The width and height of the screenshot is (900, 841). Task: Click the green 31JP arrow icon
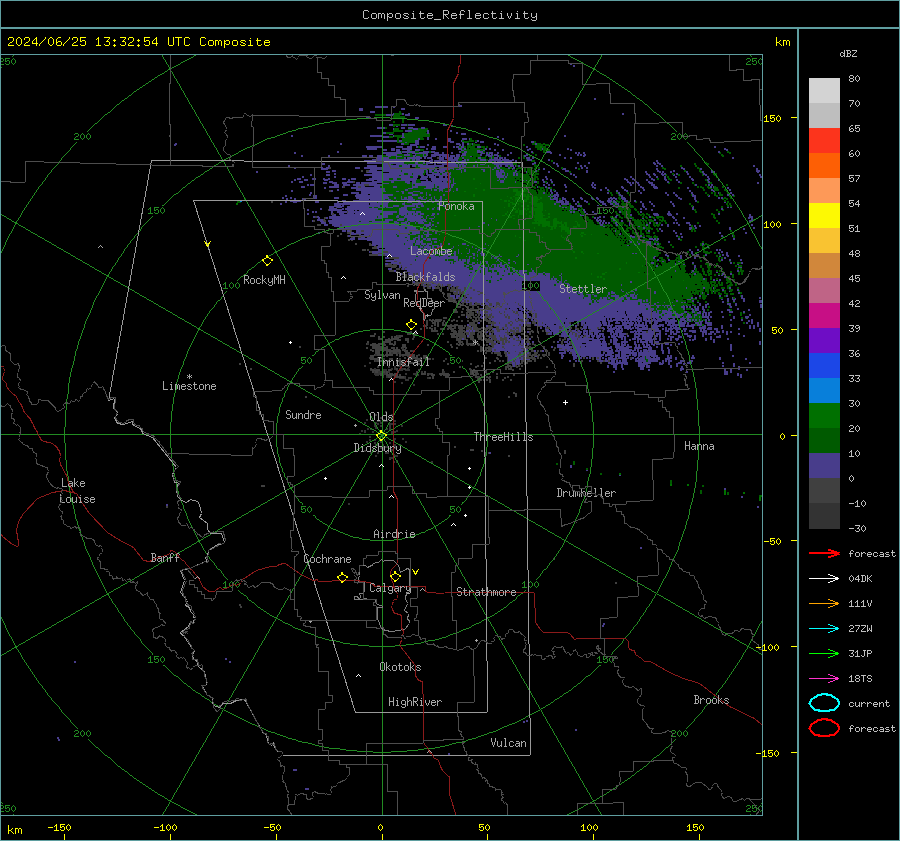[x=824, y=653]
